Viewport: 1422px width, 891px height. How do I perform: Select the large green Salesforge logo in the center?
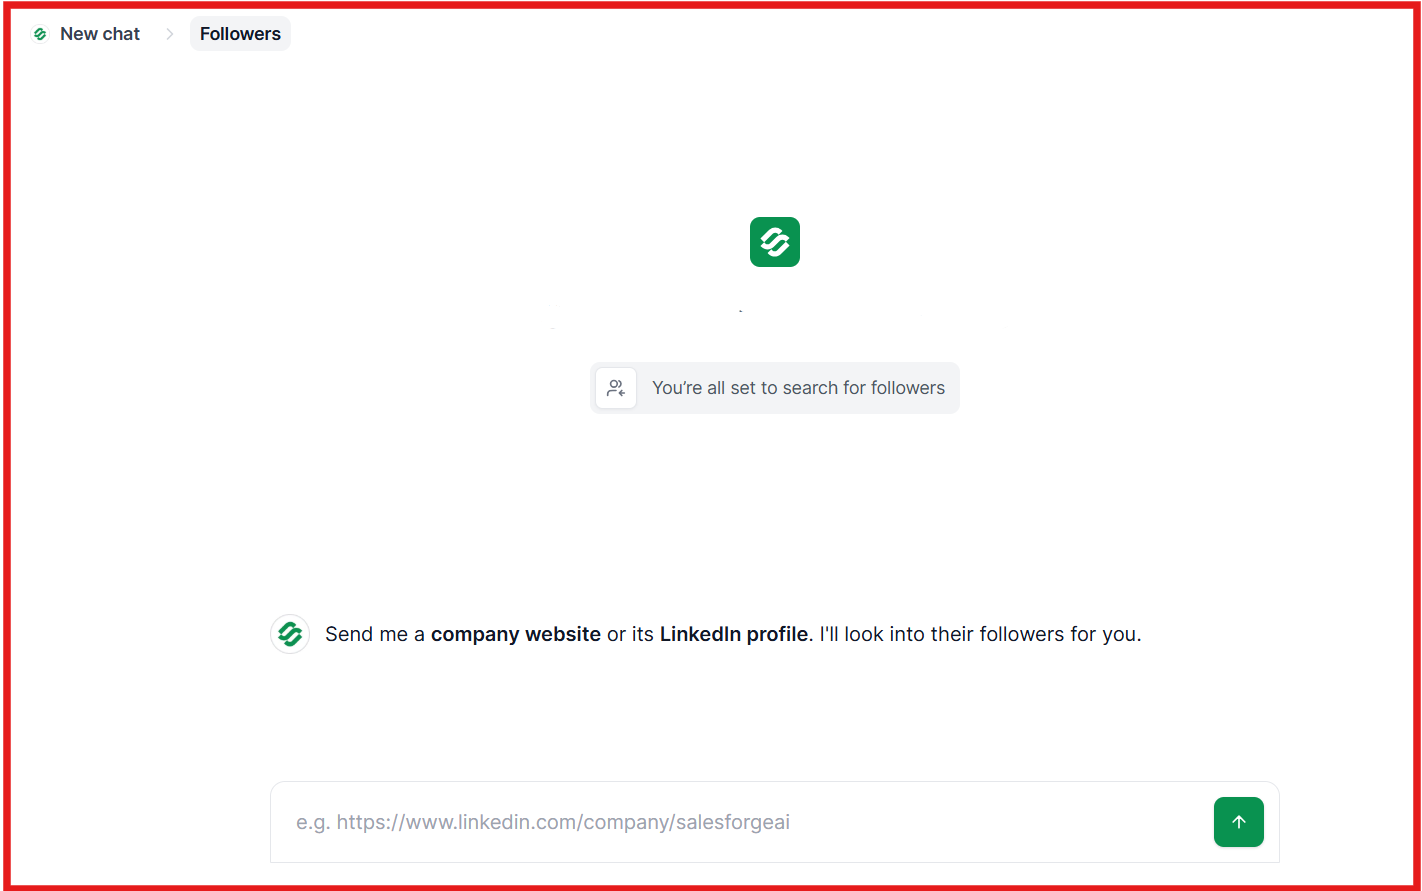point(774,241)
